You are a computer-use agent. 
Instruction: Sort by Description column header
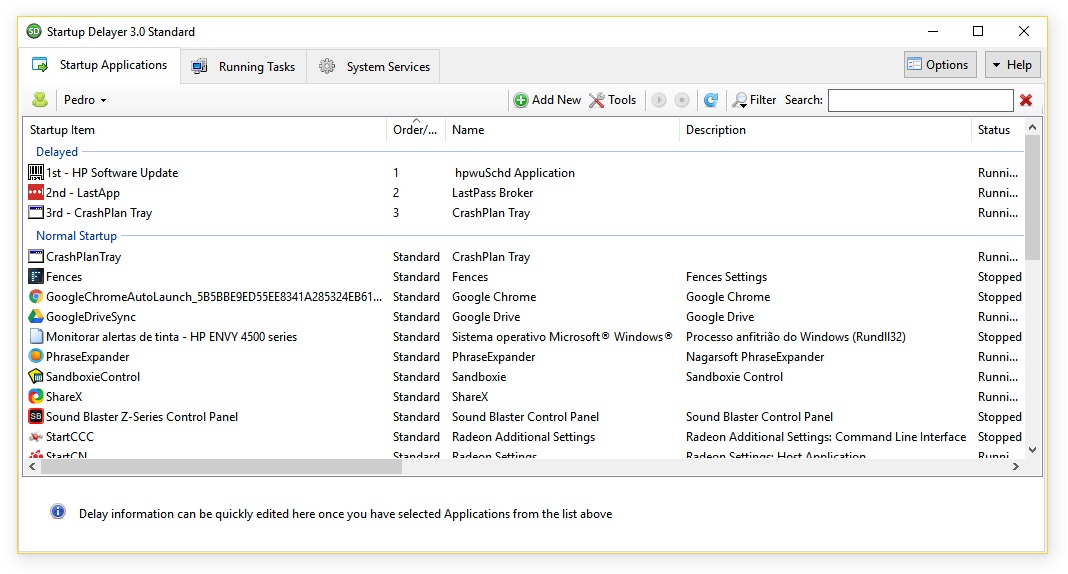(x=825, y=130)
